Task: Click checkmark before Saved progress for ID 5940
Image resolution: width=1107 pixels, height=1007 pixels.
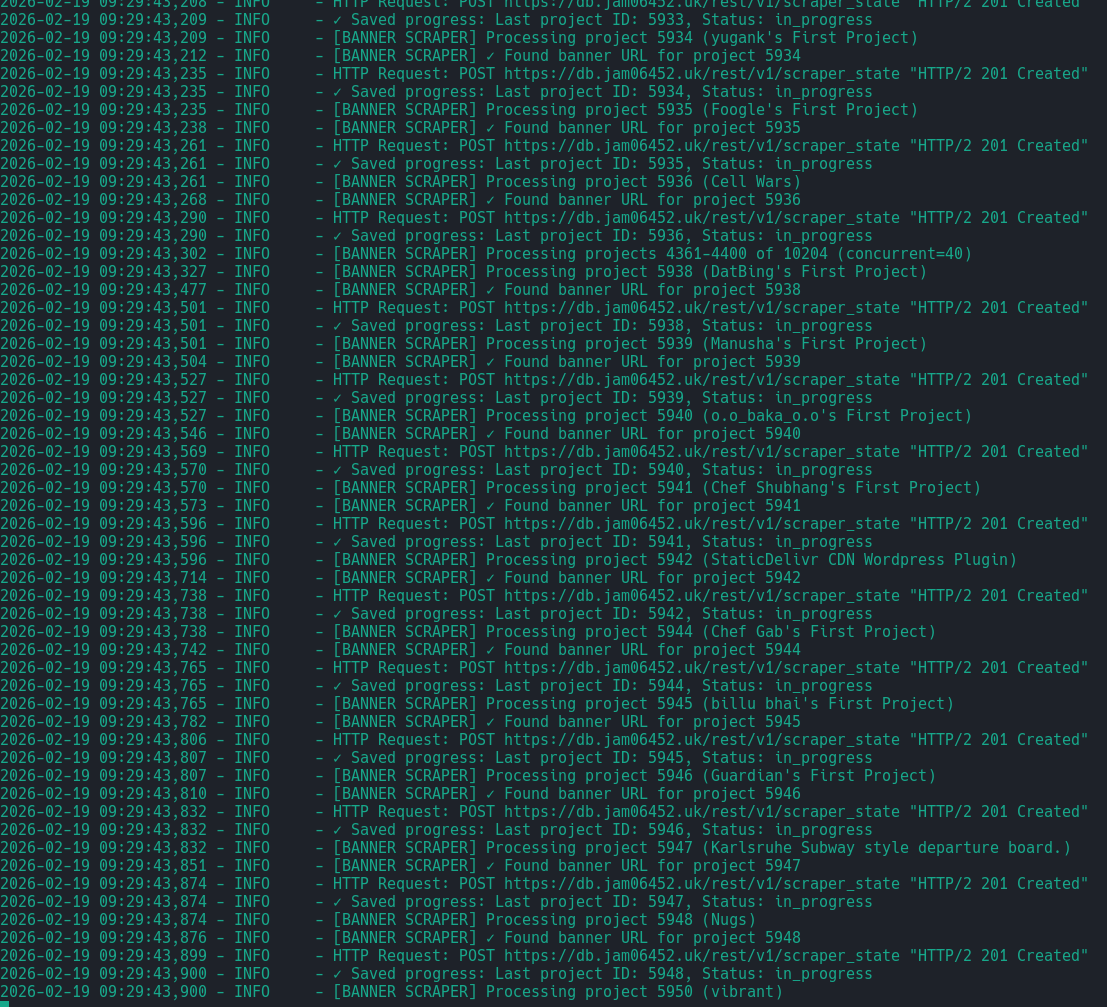Action: 337,470
